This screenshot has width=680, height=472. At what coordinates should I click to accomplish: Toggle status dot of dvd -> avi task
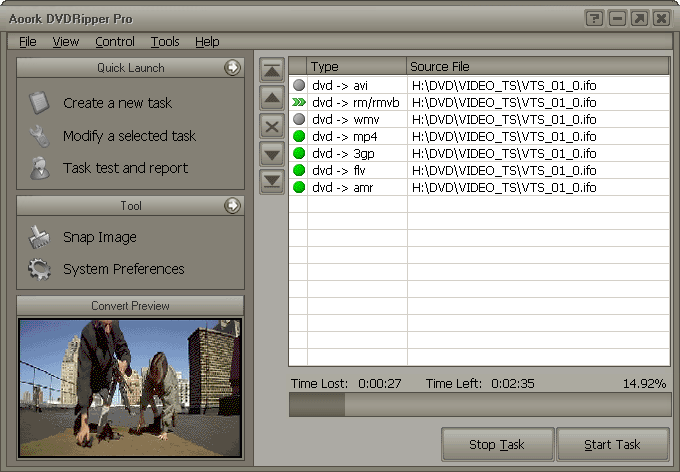pyautogui.click(x=298, y=85)
